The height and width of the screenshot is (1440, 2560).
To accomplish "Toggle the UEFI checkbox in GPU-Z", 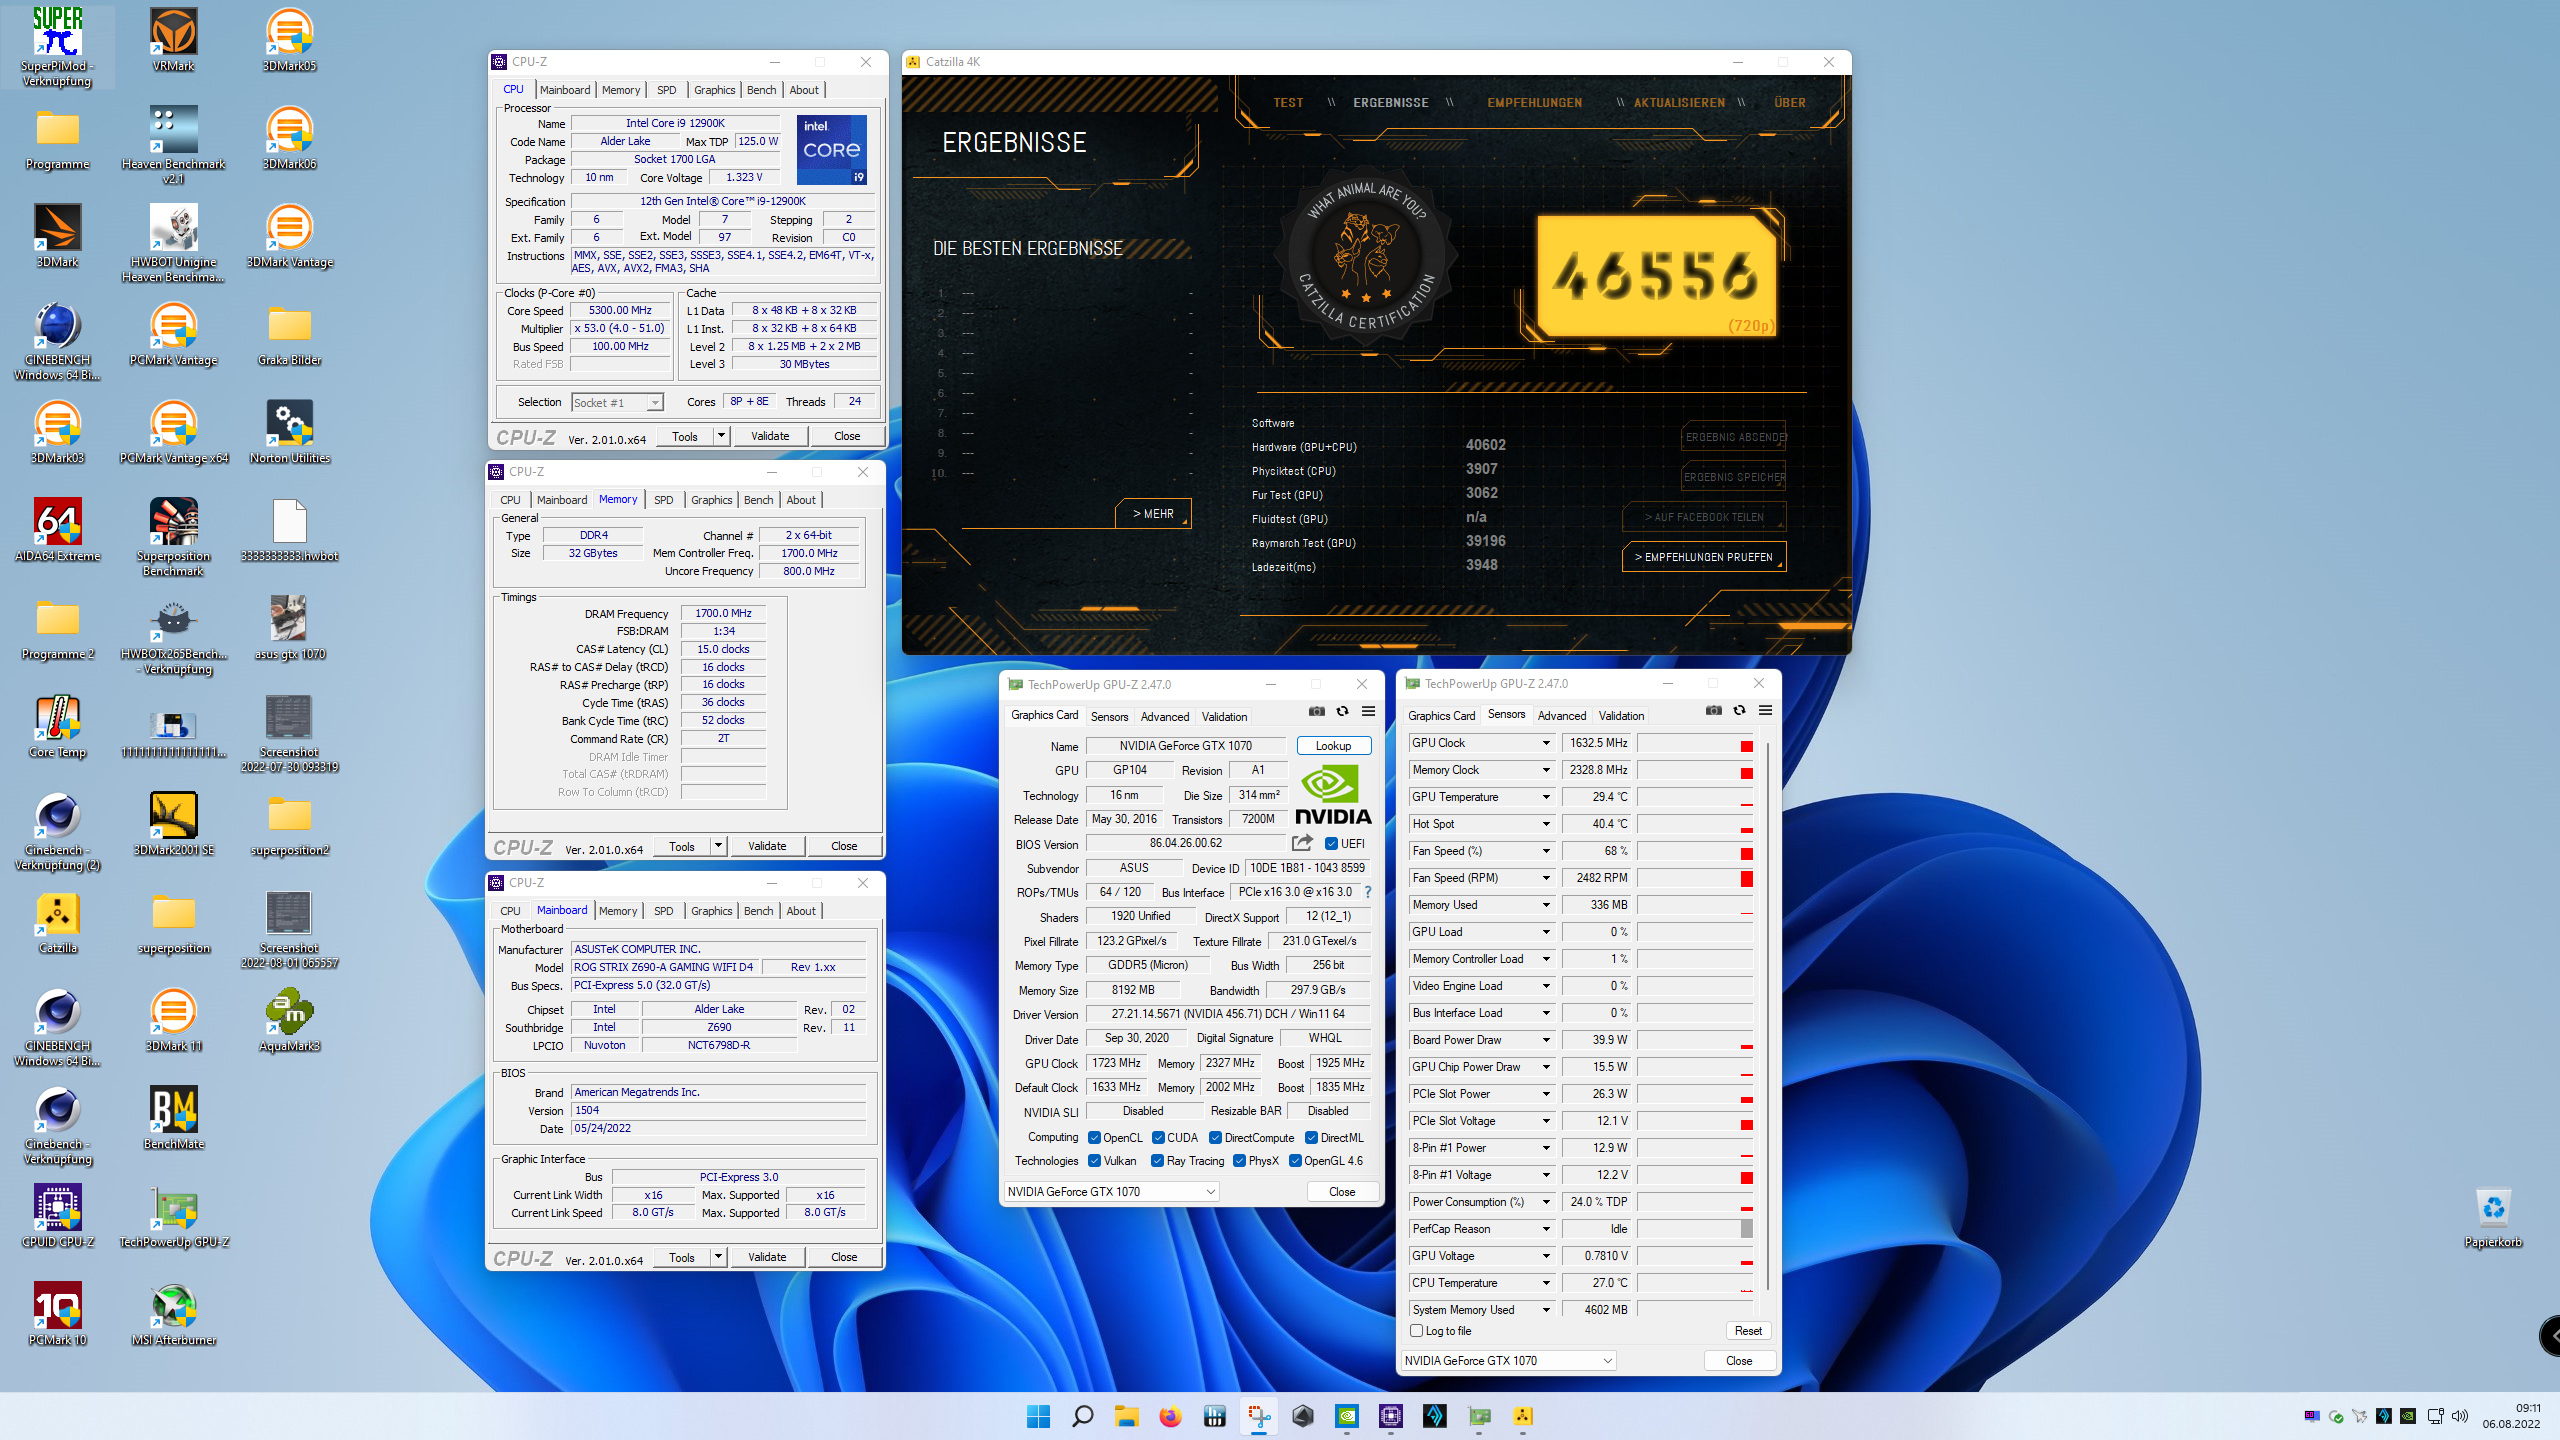I will tap(1331, 843).
